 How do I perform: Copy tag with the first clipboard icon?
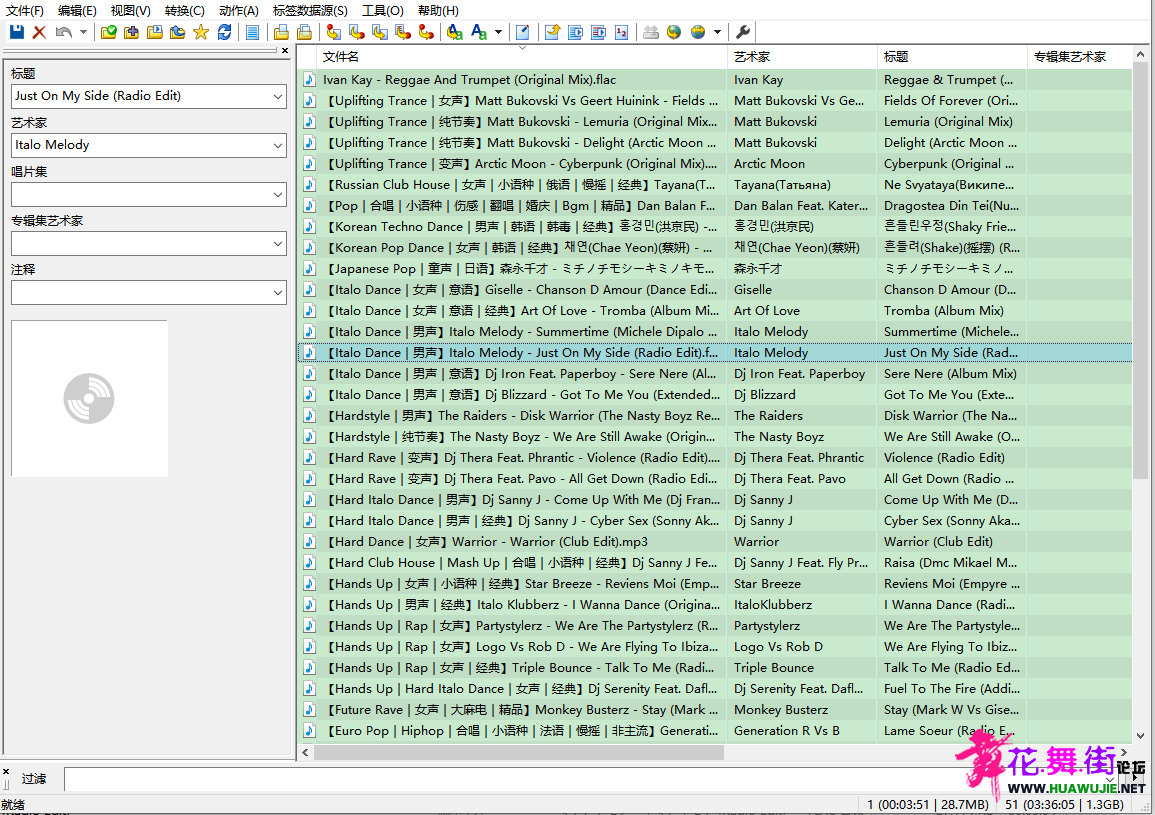pos(281,32)
